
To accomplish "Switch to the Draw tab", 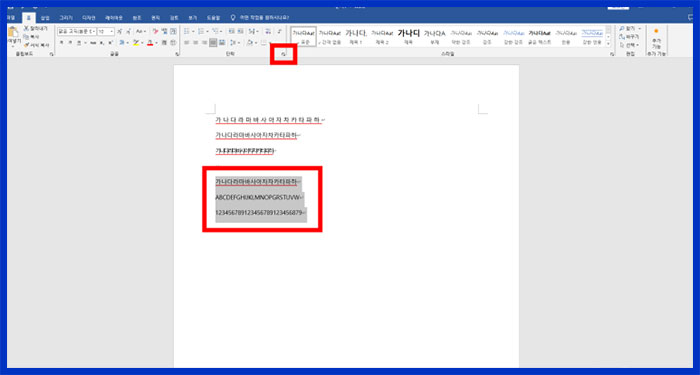I will pos(66,18).
